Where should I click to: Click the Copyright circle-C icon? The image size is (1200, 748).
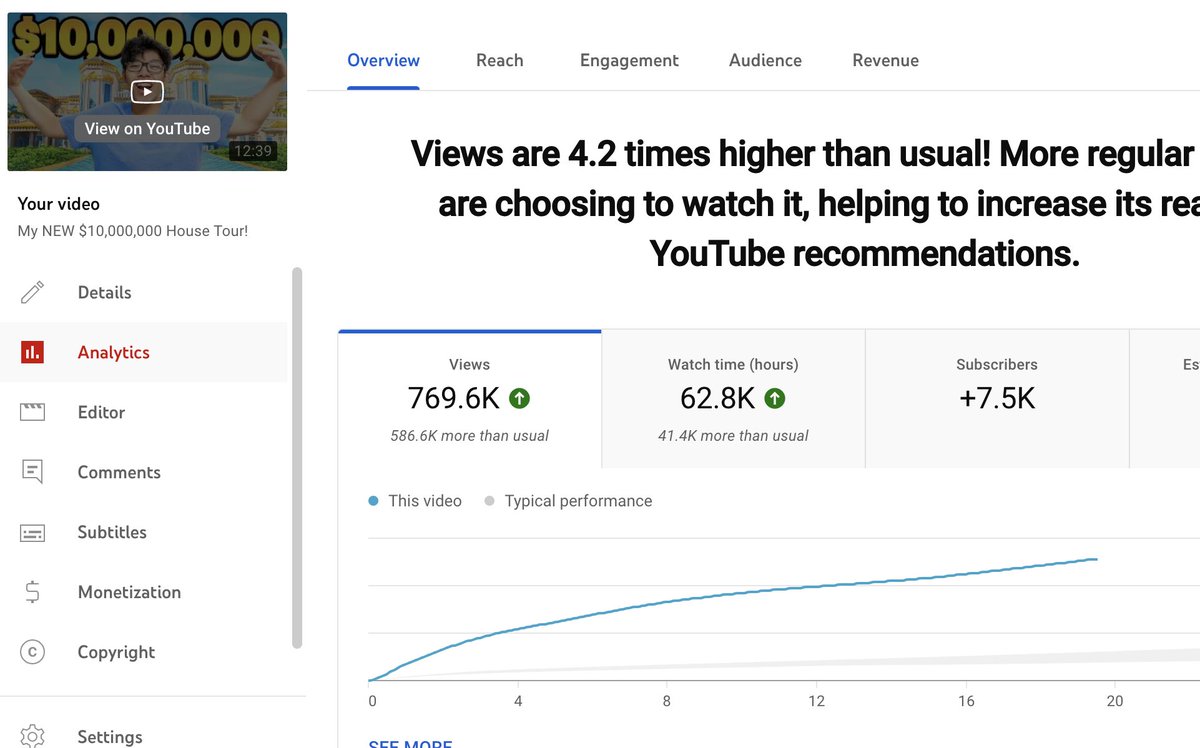coord(32,652)
